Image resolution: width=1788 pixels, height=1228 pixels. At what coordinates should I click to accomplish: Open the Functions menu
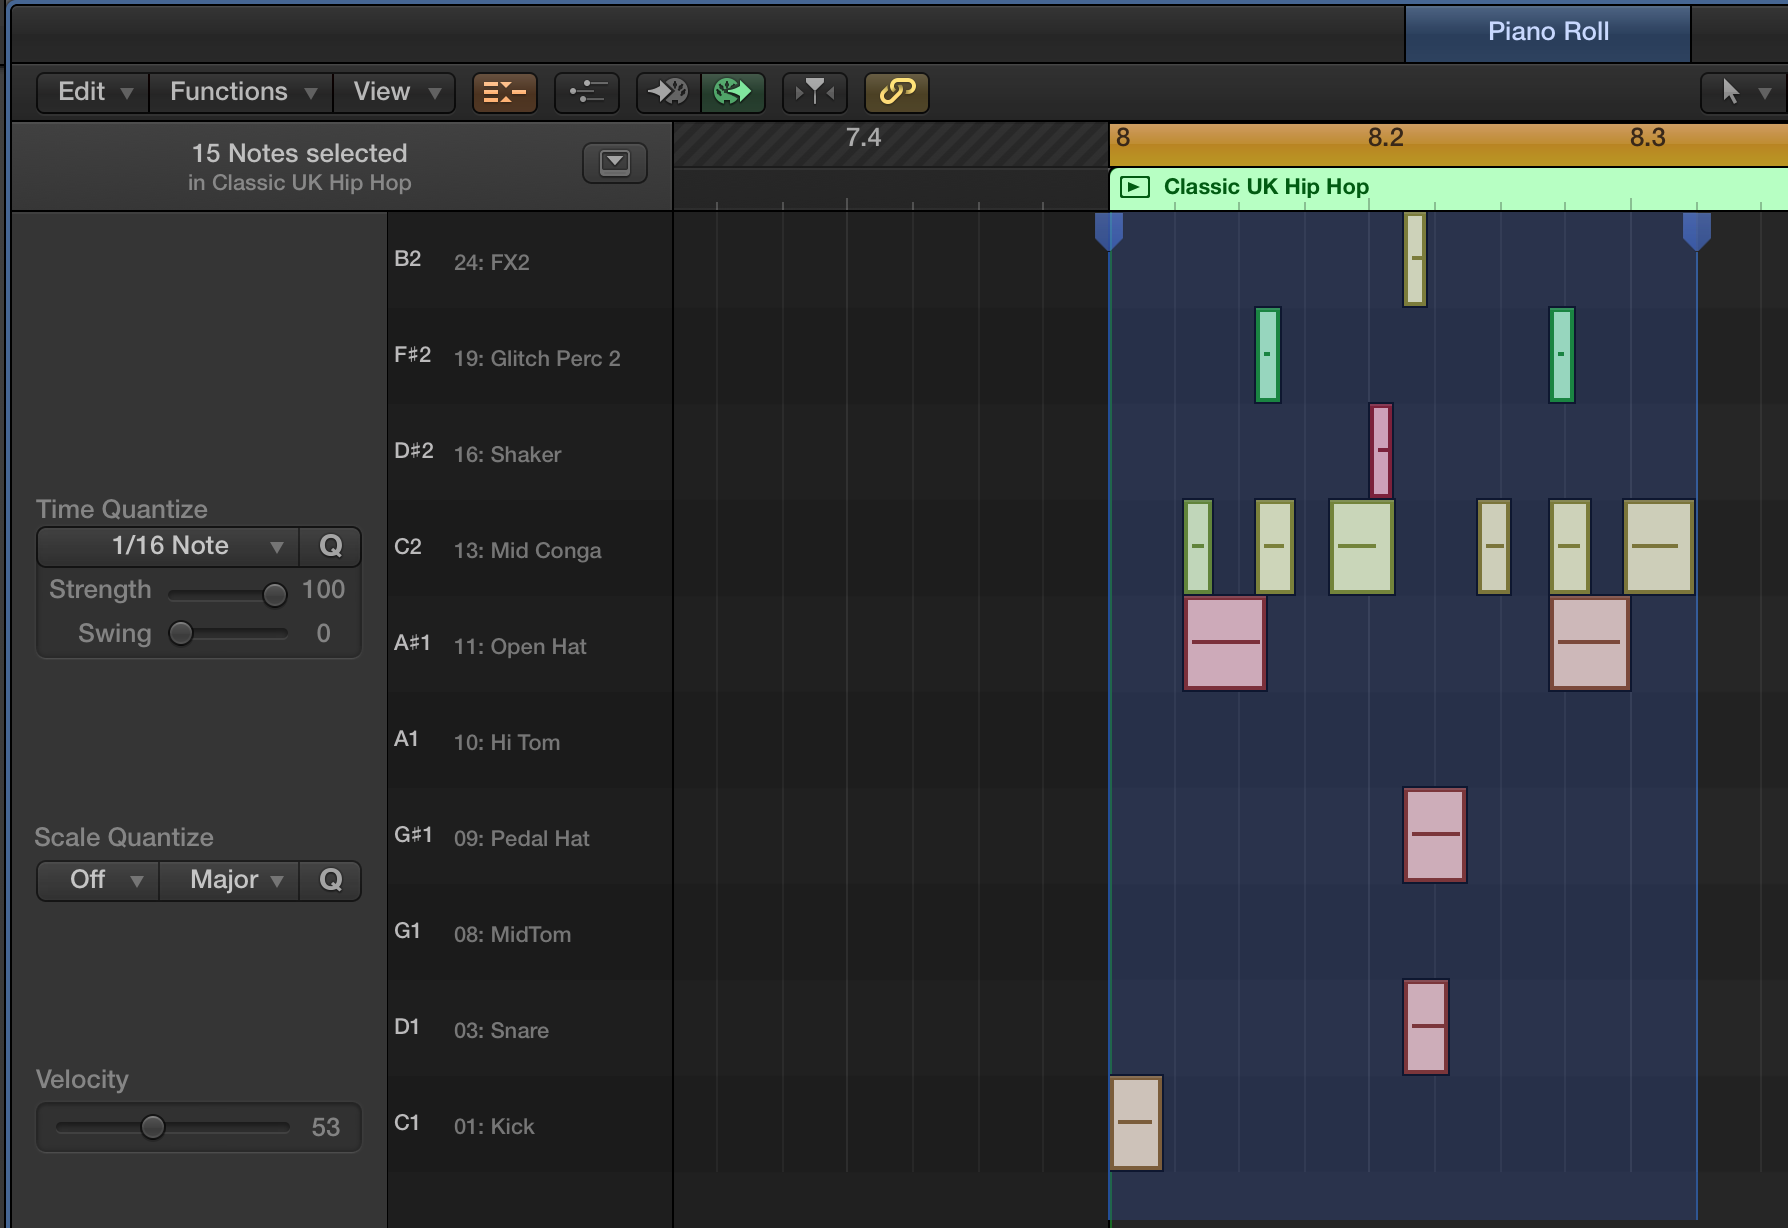(x=241, y=92)
